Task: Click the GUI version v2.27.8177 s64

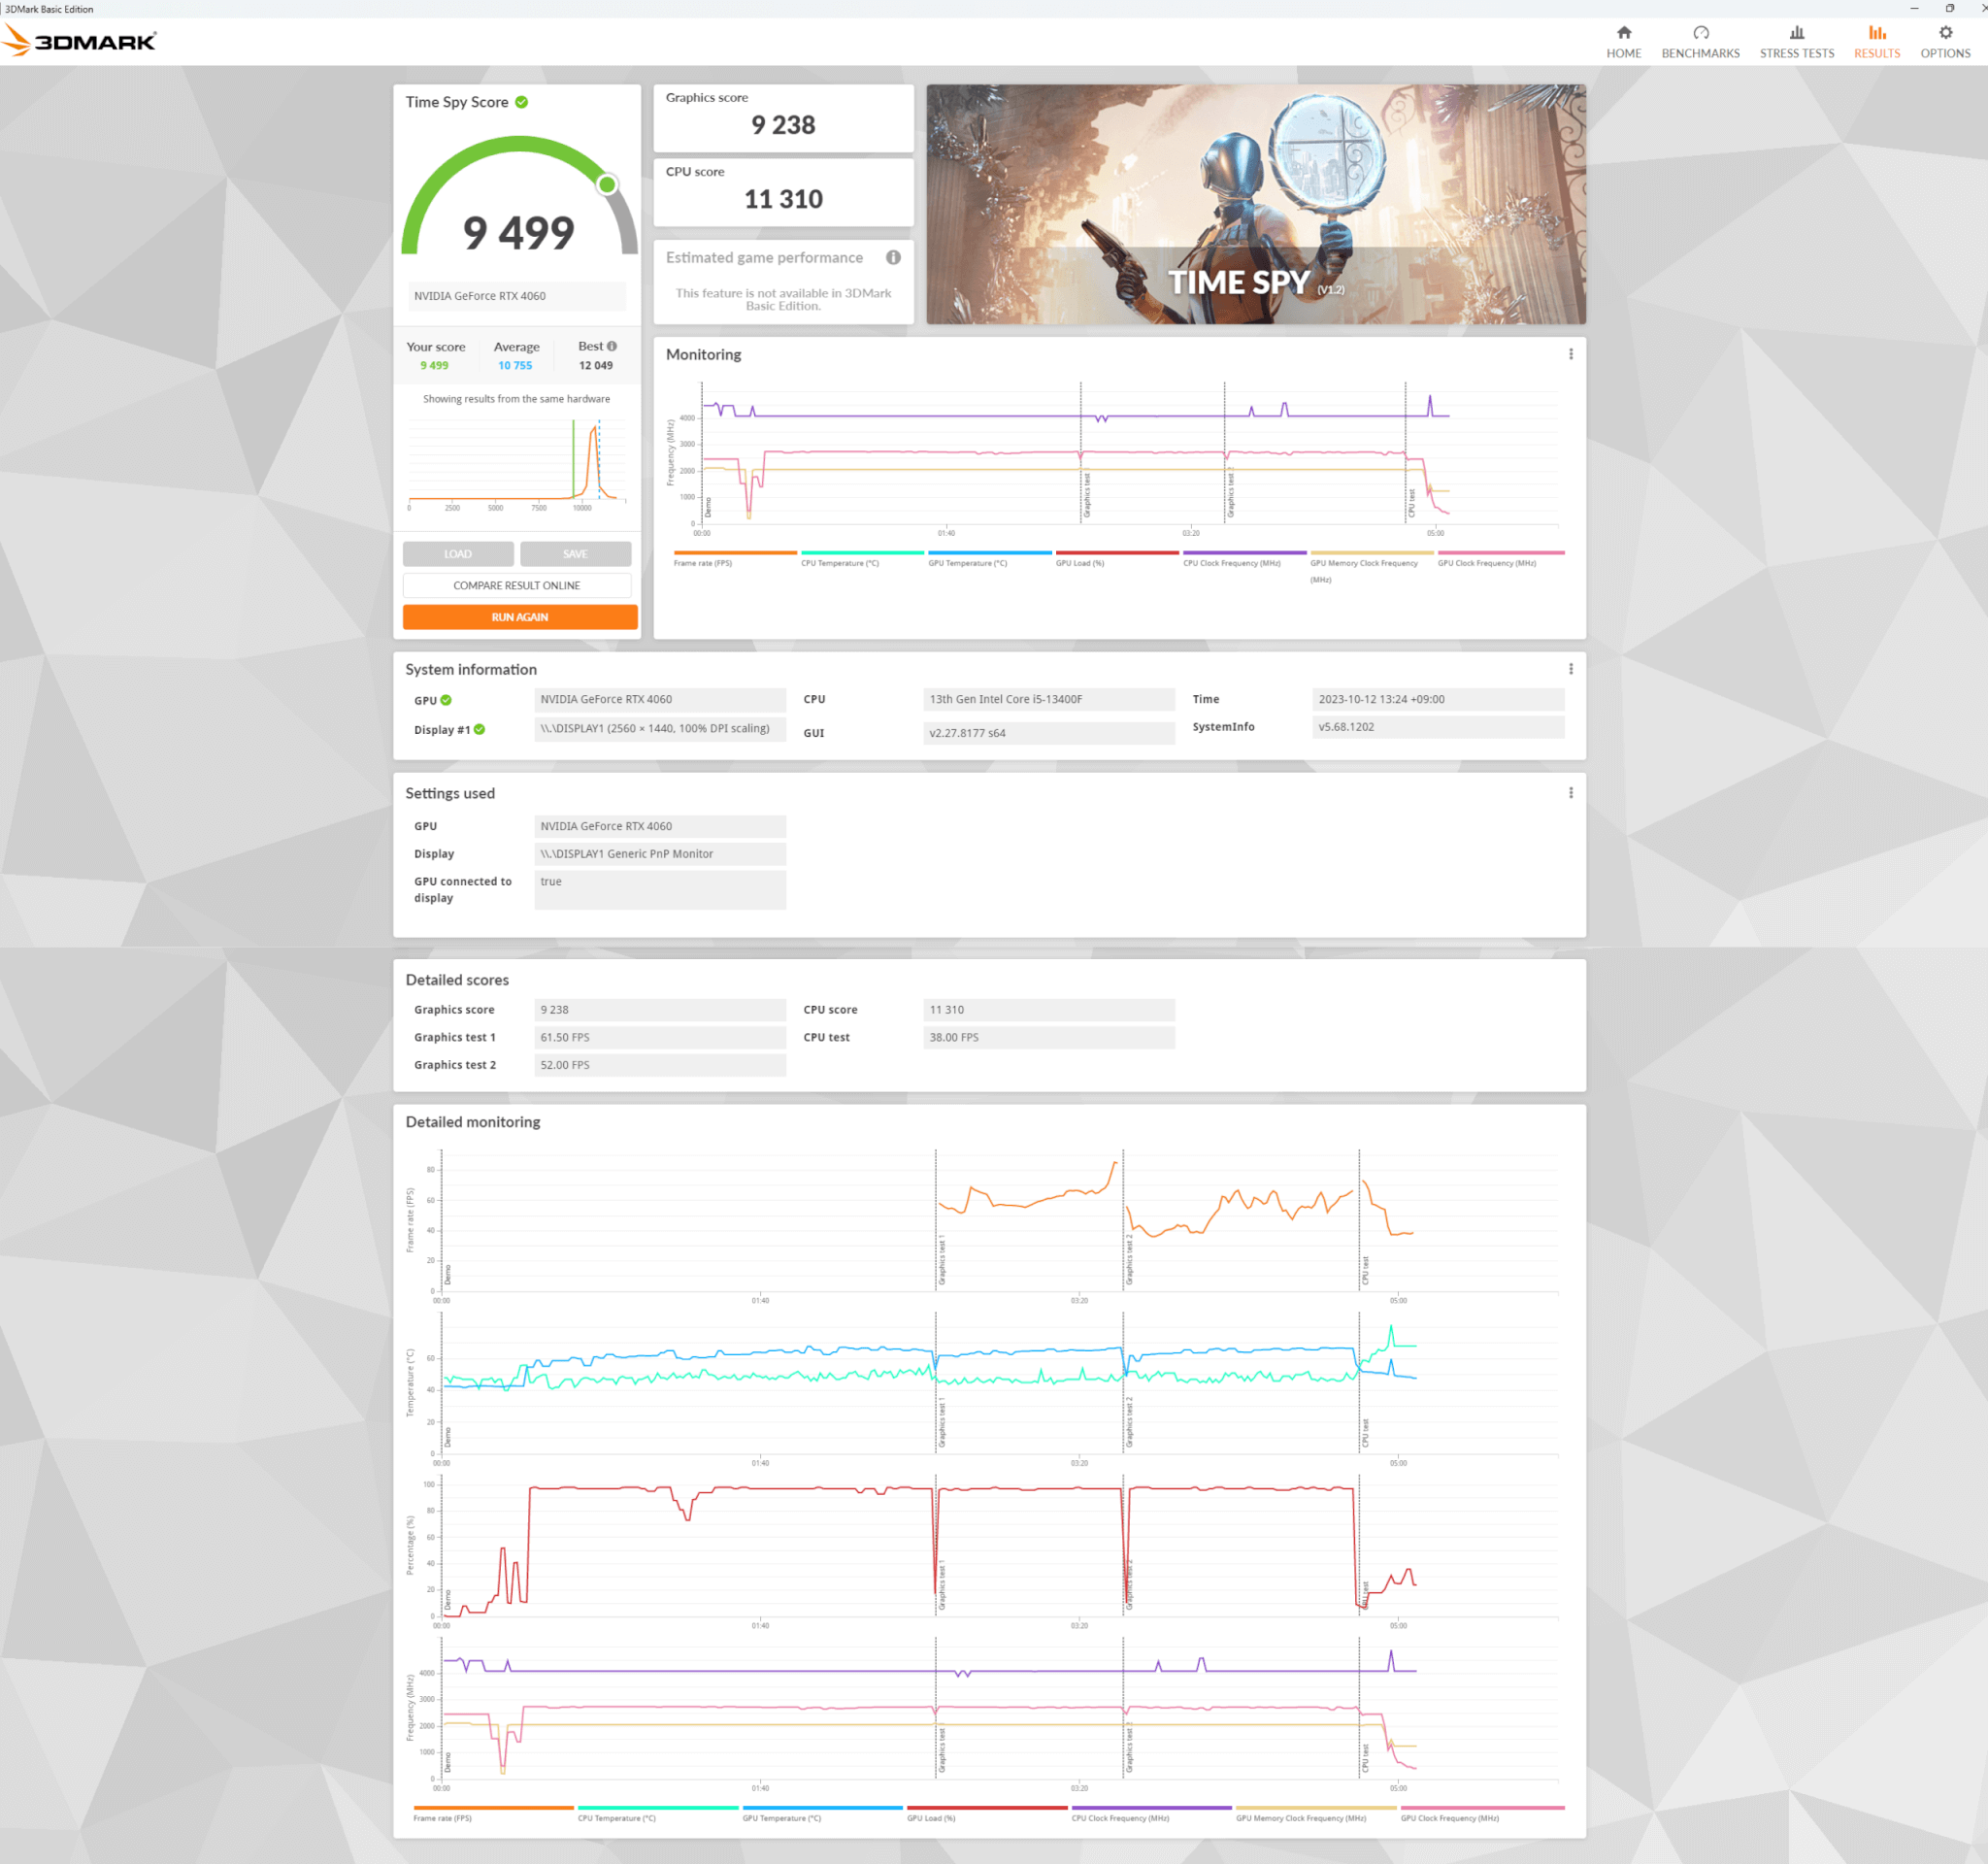Action: [1048, 733]
